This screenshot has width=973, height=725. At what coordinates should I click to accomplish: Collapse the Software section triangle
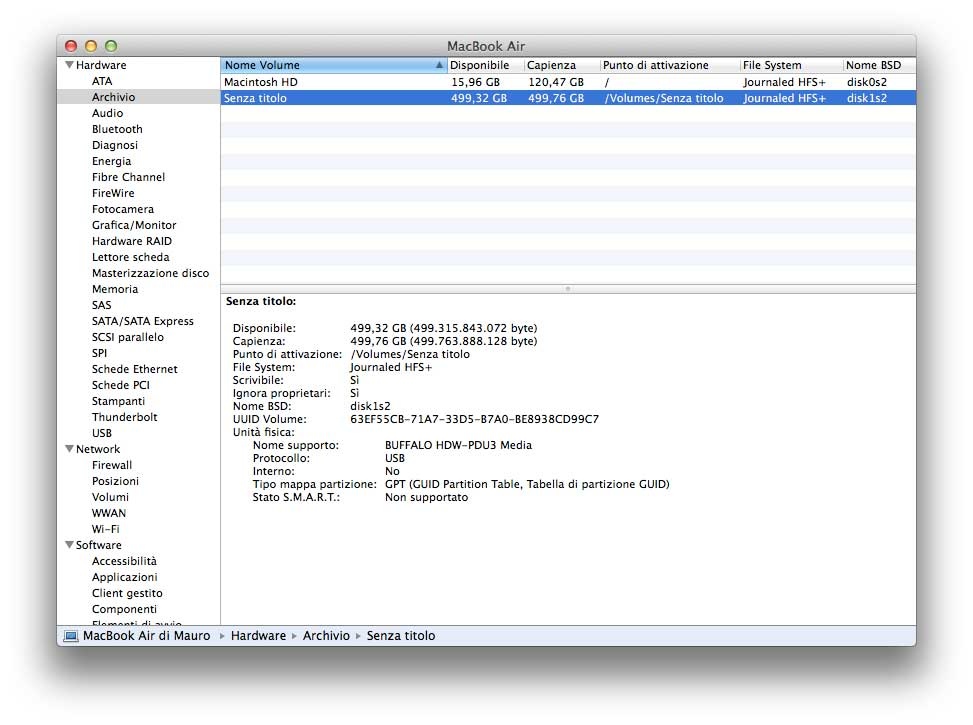[69, 545]
